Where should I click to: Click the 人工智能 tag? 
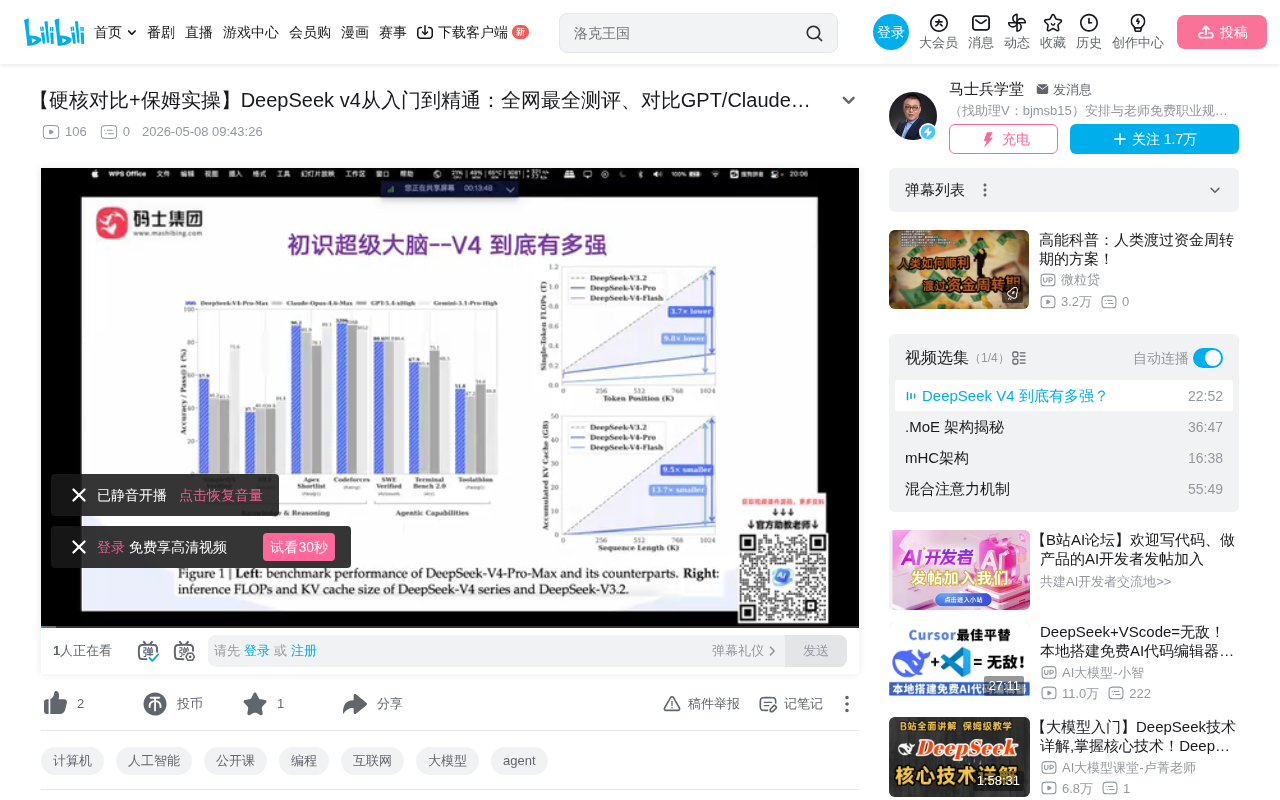[154, 761]
